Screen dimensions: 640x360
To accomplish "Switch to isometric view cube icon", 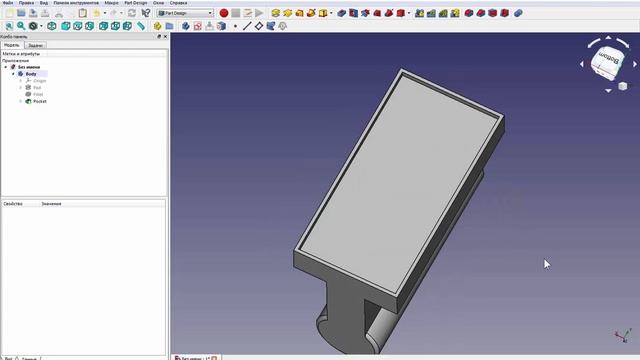I will (52, 26).
